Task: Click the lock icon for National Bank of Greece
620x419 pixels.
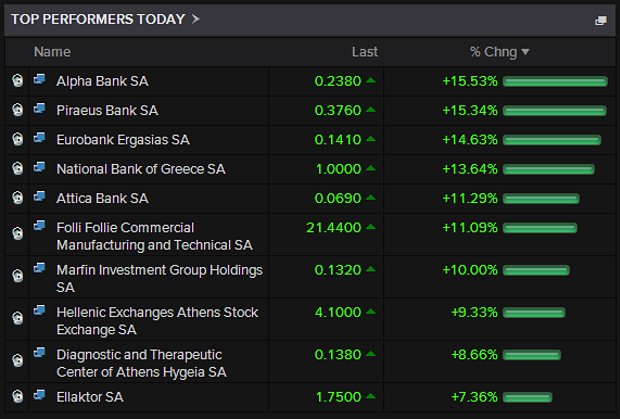Action: [17, 168]
